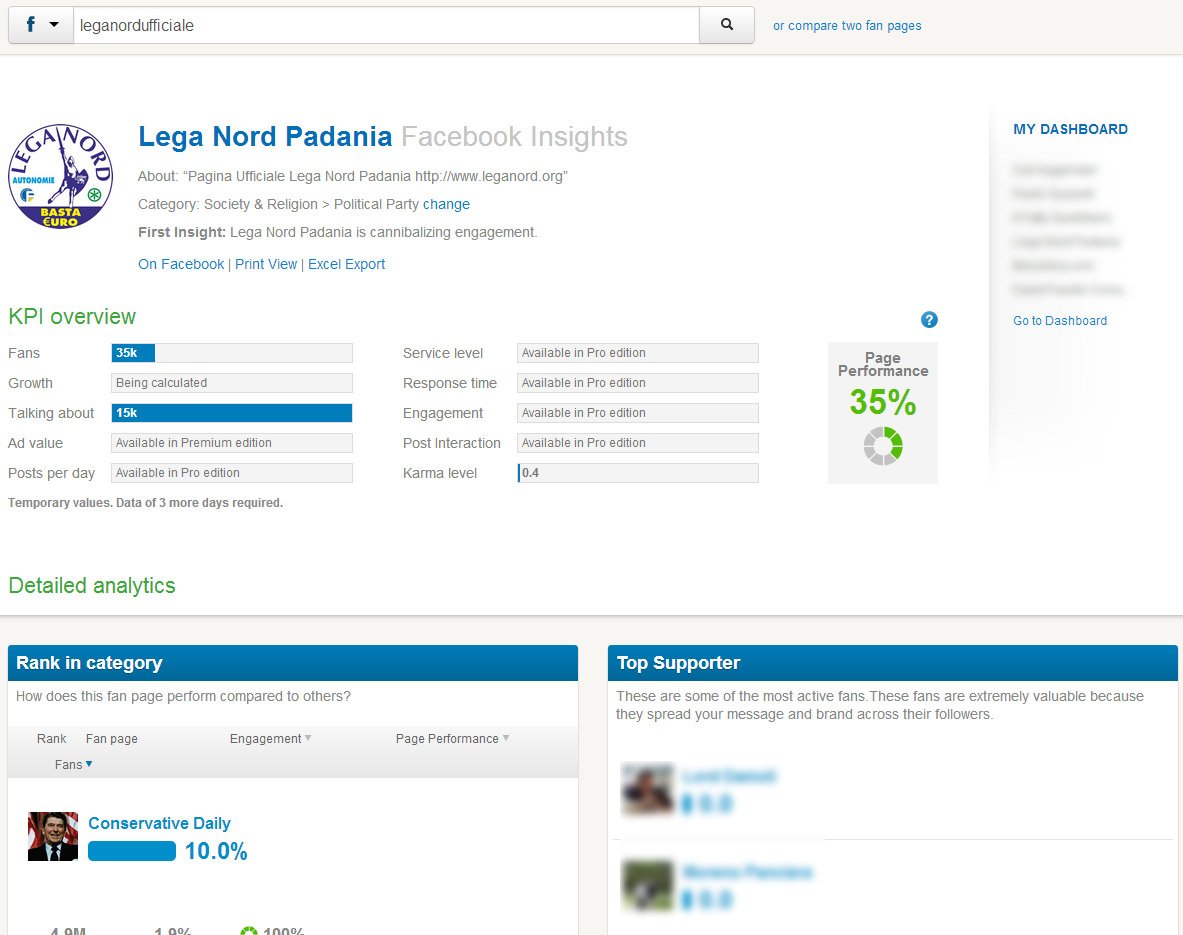Viewport: 1183px width, 935px height.
Task: Click the Fans 35k progress bar
Action: [232, 352]
